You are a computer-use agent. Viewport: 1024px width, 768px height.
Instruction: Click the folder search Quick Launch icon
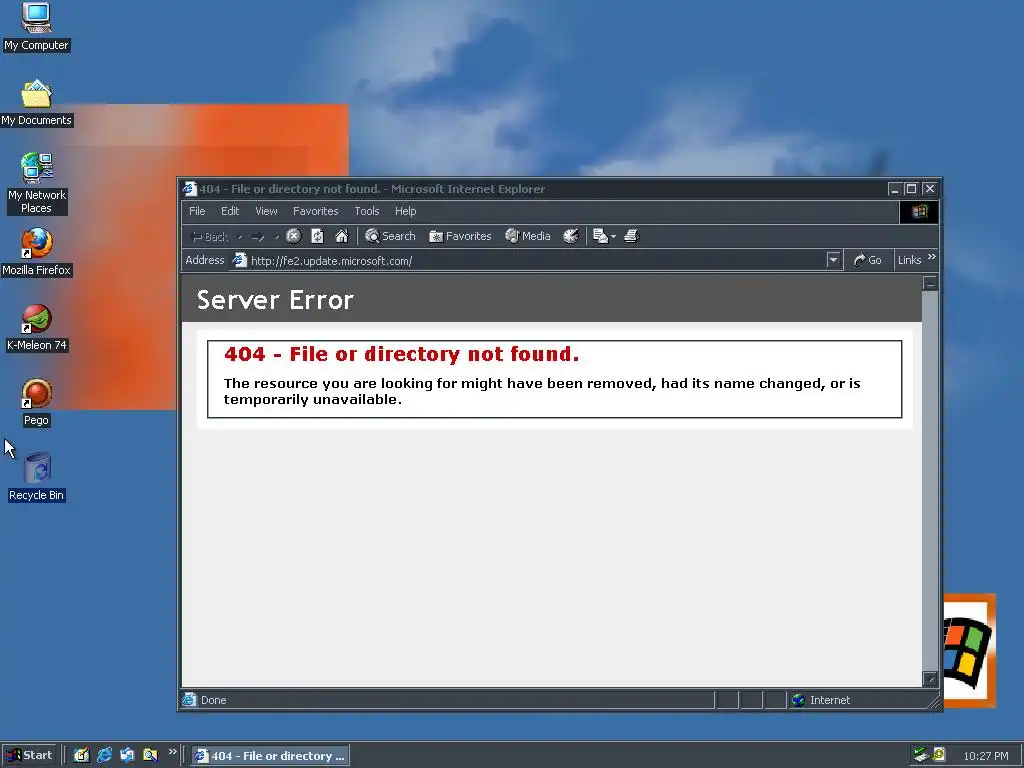point(150,755)
